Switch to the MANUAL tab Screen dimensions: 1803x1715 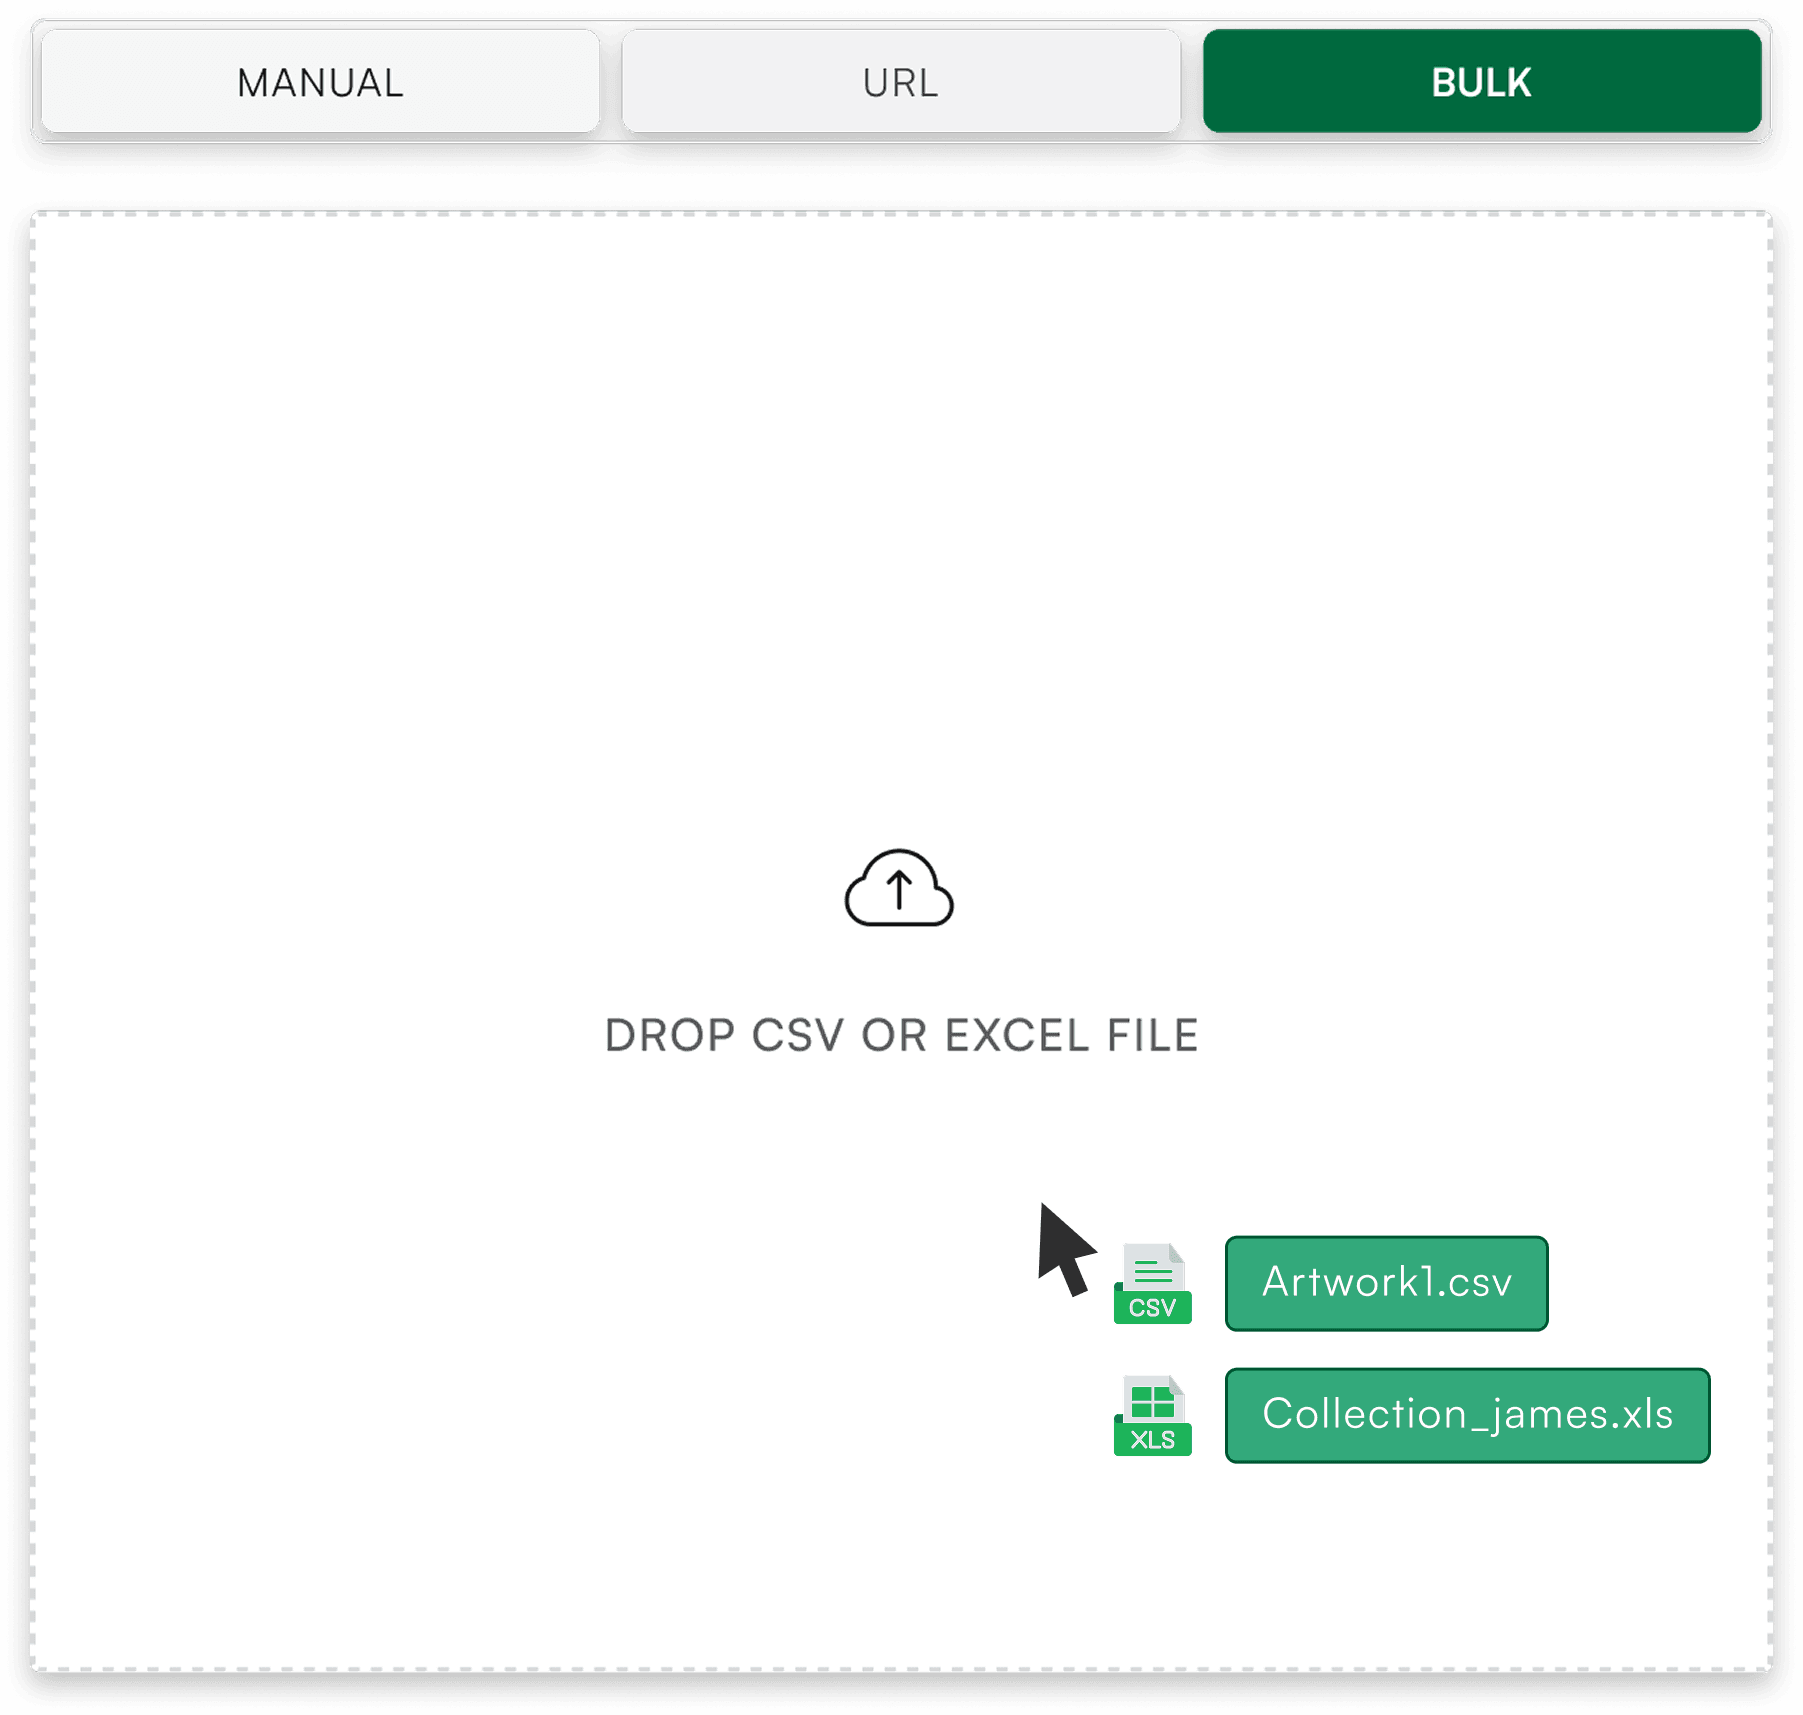320,82
